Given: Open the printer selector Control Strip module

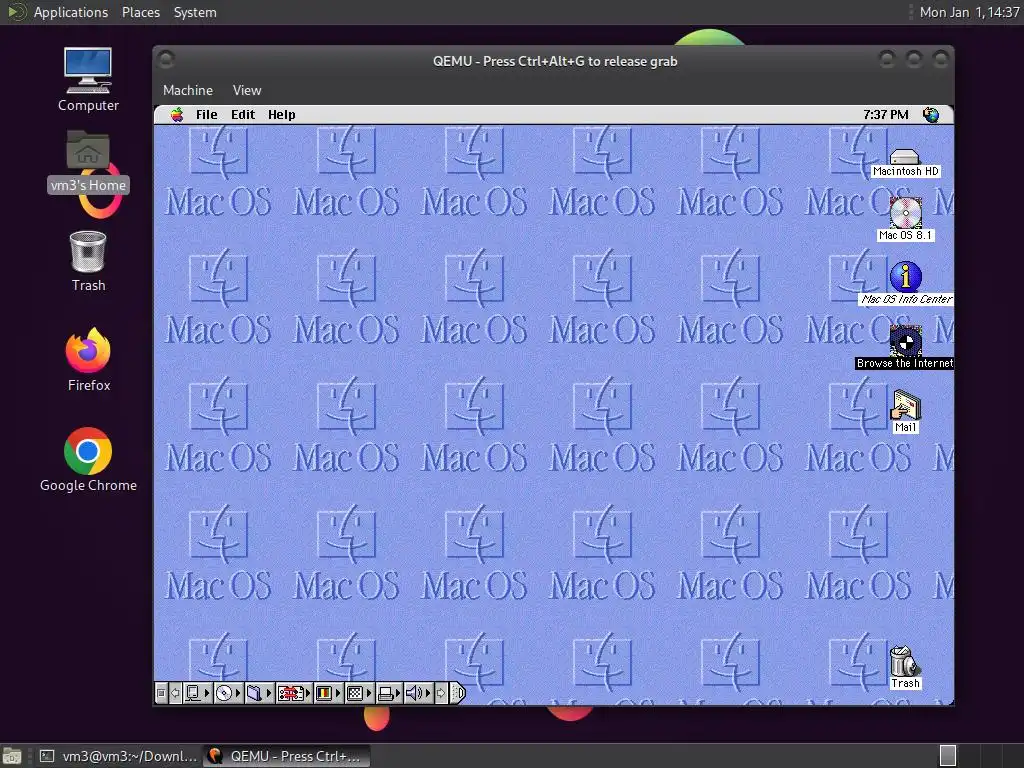Looking at the screenshot, I should (390, 693).
